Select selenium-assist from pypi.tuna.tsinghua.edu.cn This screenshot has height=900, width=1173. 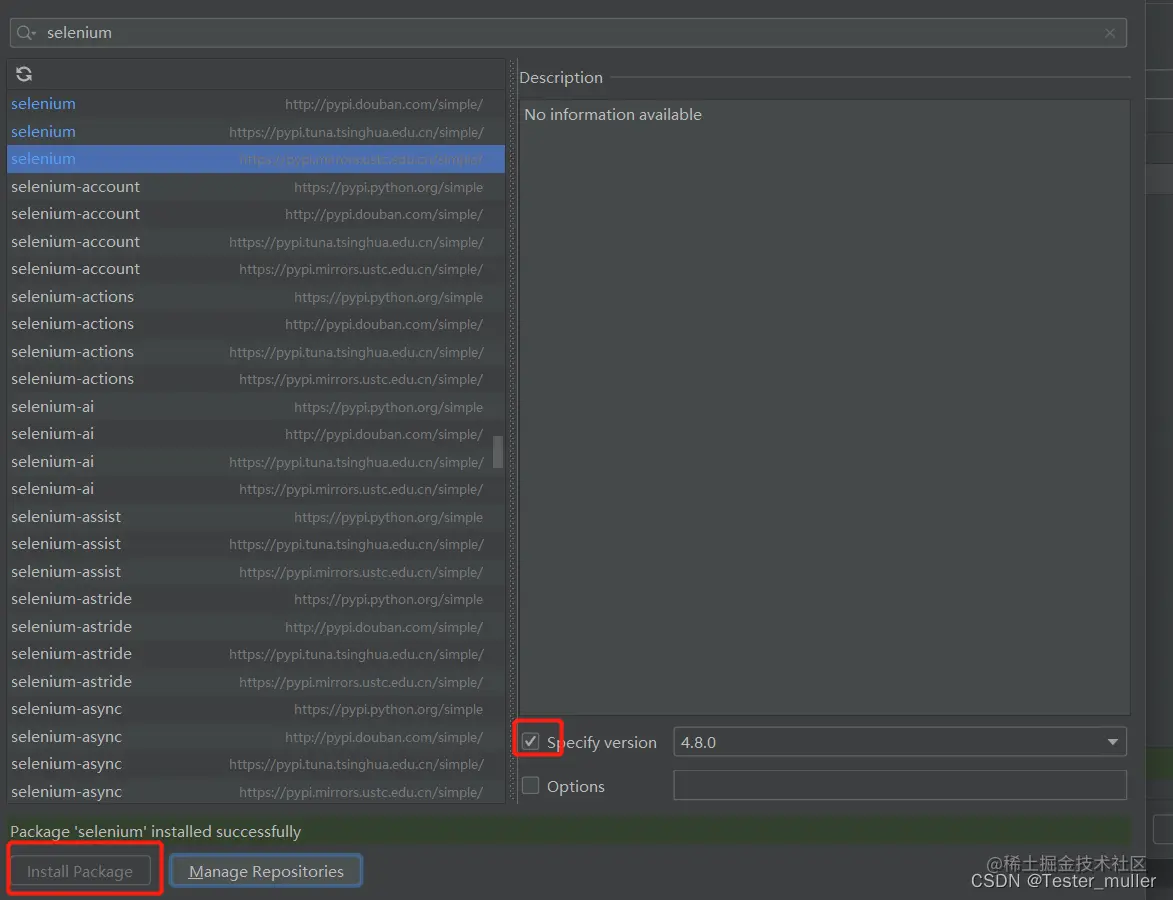click(256, 544)
